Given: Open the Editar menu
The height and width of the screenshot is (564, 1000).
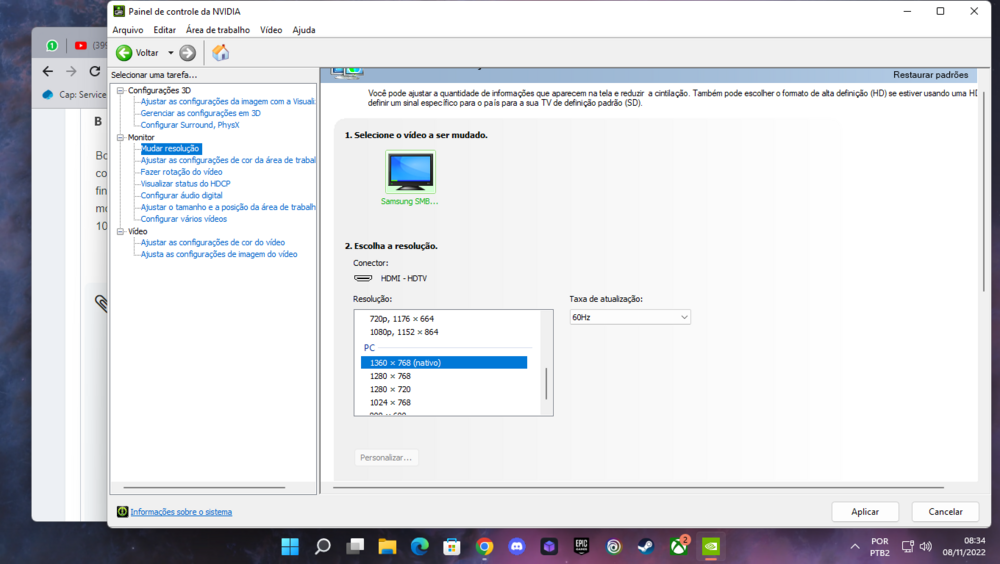Looking at the screenshot, I should pos(165,30).
